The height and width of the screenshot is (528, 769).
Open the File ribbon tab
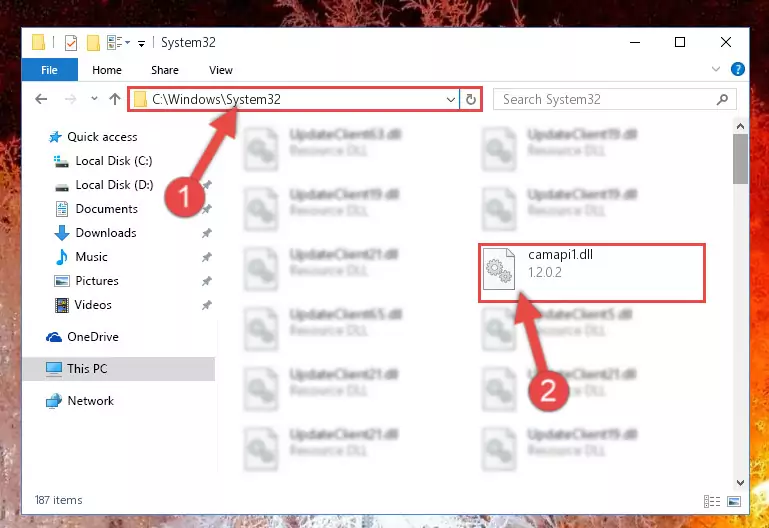[x=49, y=70]
